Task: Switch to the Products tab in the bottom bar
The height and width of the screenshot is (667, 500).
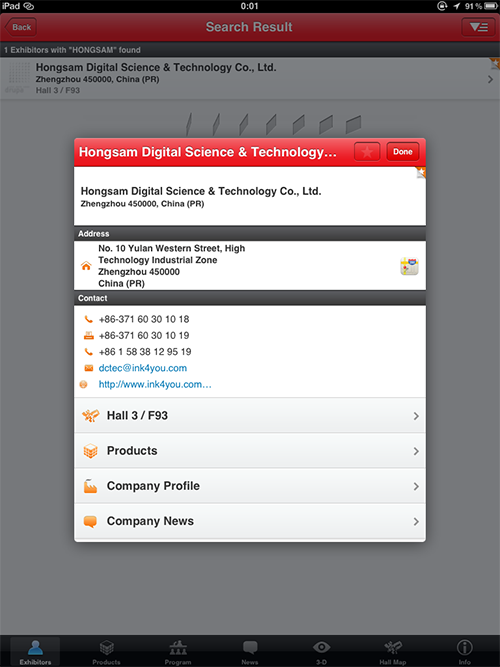Action: coord(106,652)
